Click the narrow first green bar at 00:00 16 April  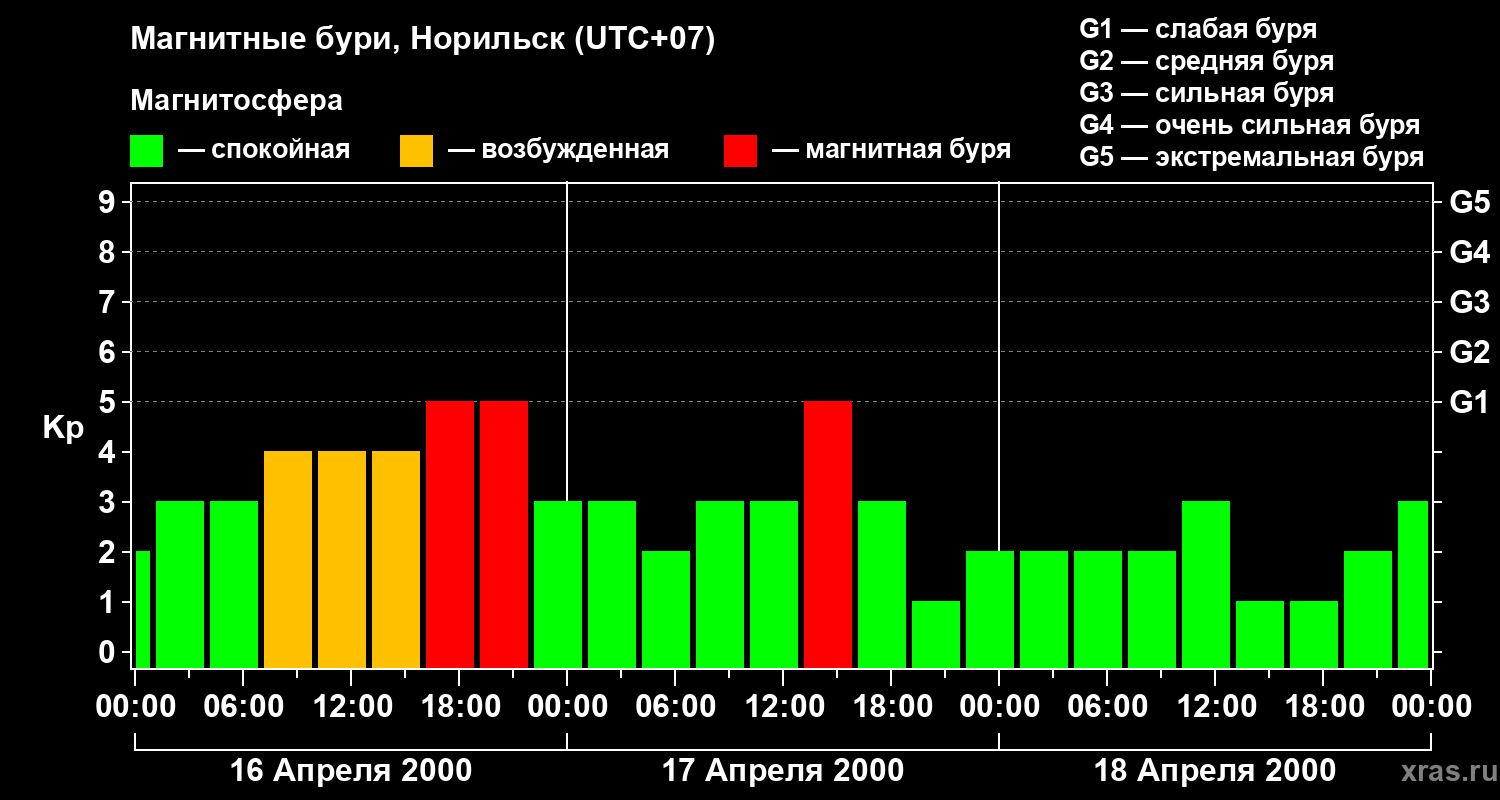[x=142, y=609]
